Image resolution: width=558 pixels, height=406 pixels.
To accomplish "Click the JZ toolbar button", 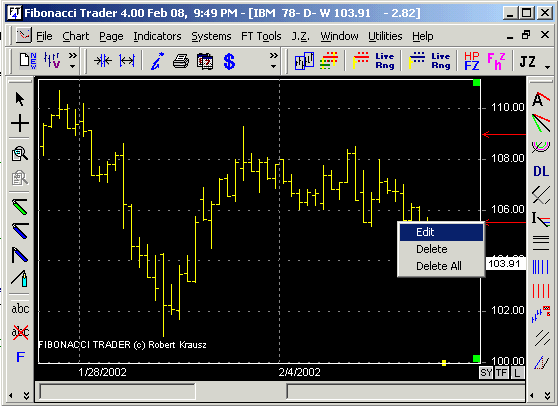I will click(527, 62).
